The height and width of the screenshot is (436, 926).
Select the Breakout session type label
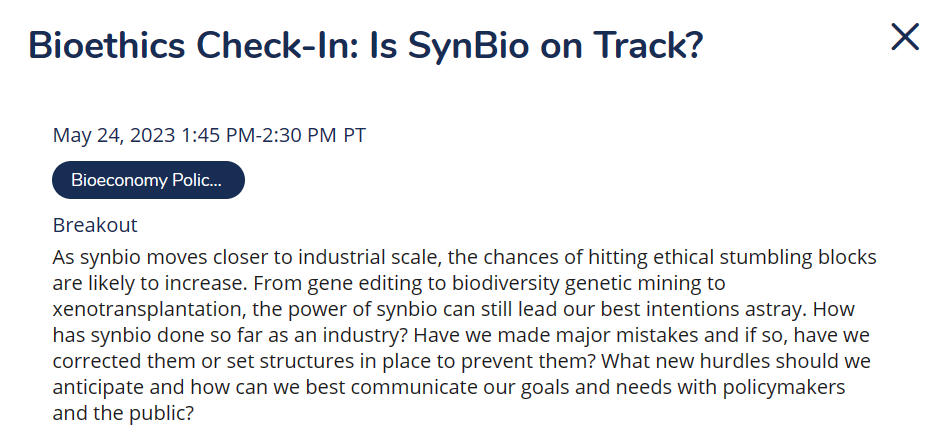coord(95,225)
